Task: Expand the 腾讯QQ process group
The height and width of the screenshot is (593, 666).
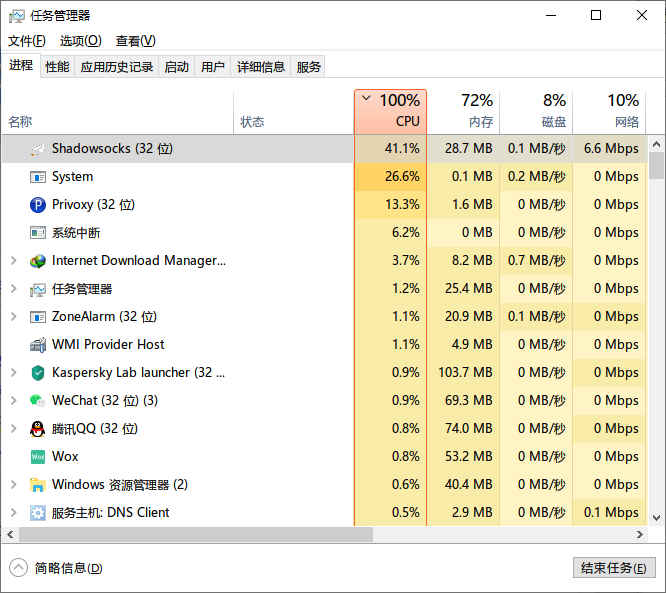Action: (14, 429)
